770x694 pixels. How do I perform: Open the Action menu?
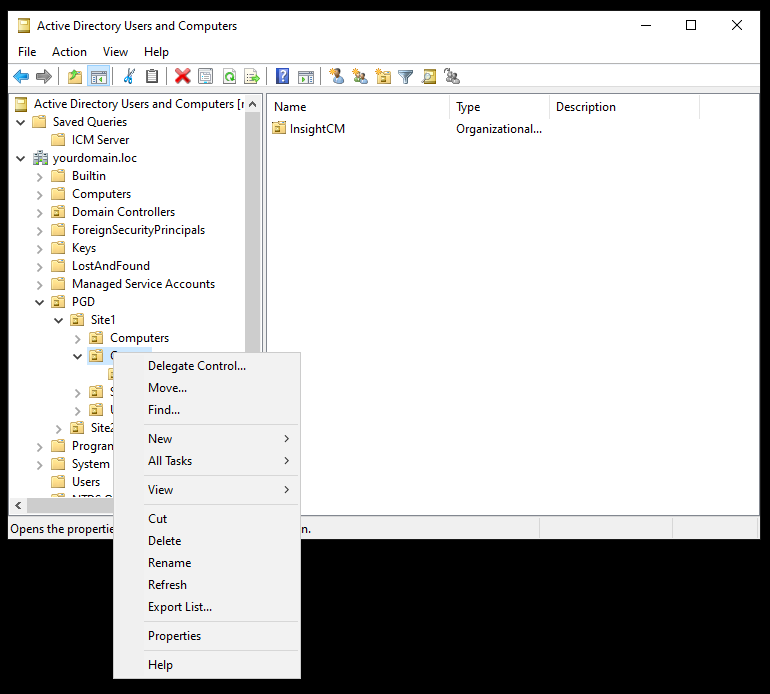(69, 52)
